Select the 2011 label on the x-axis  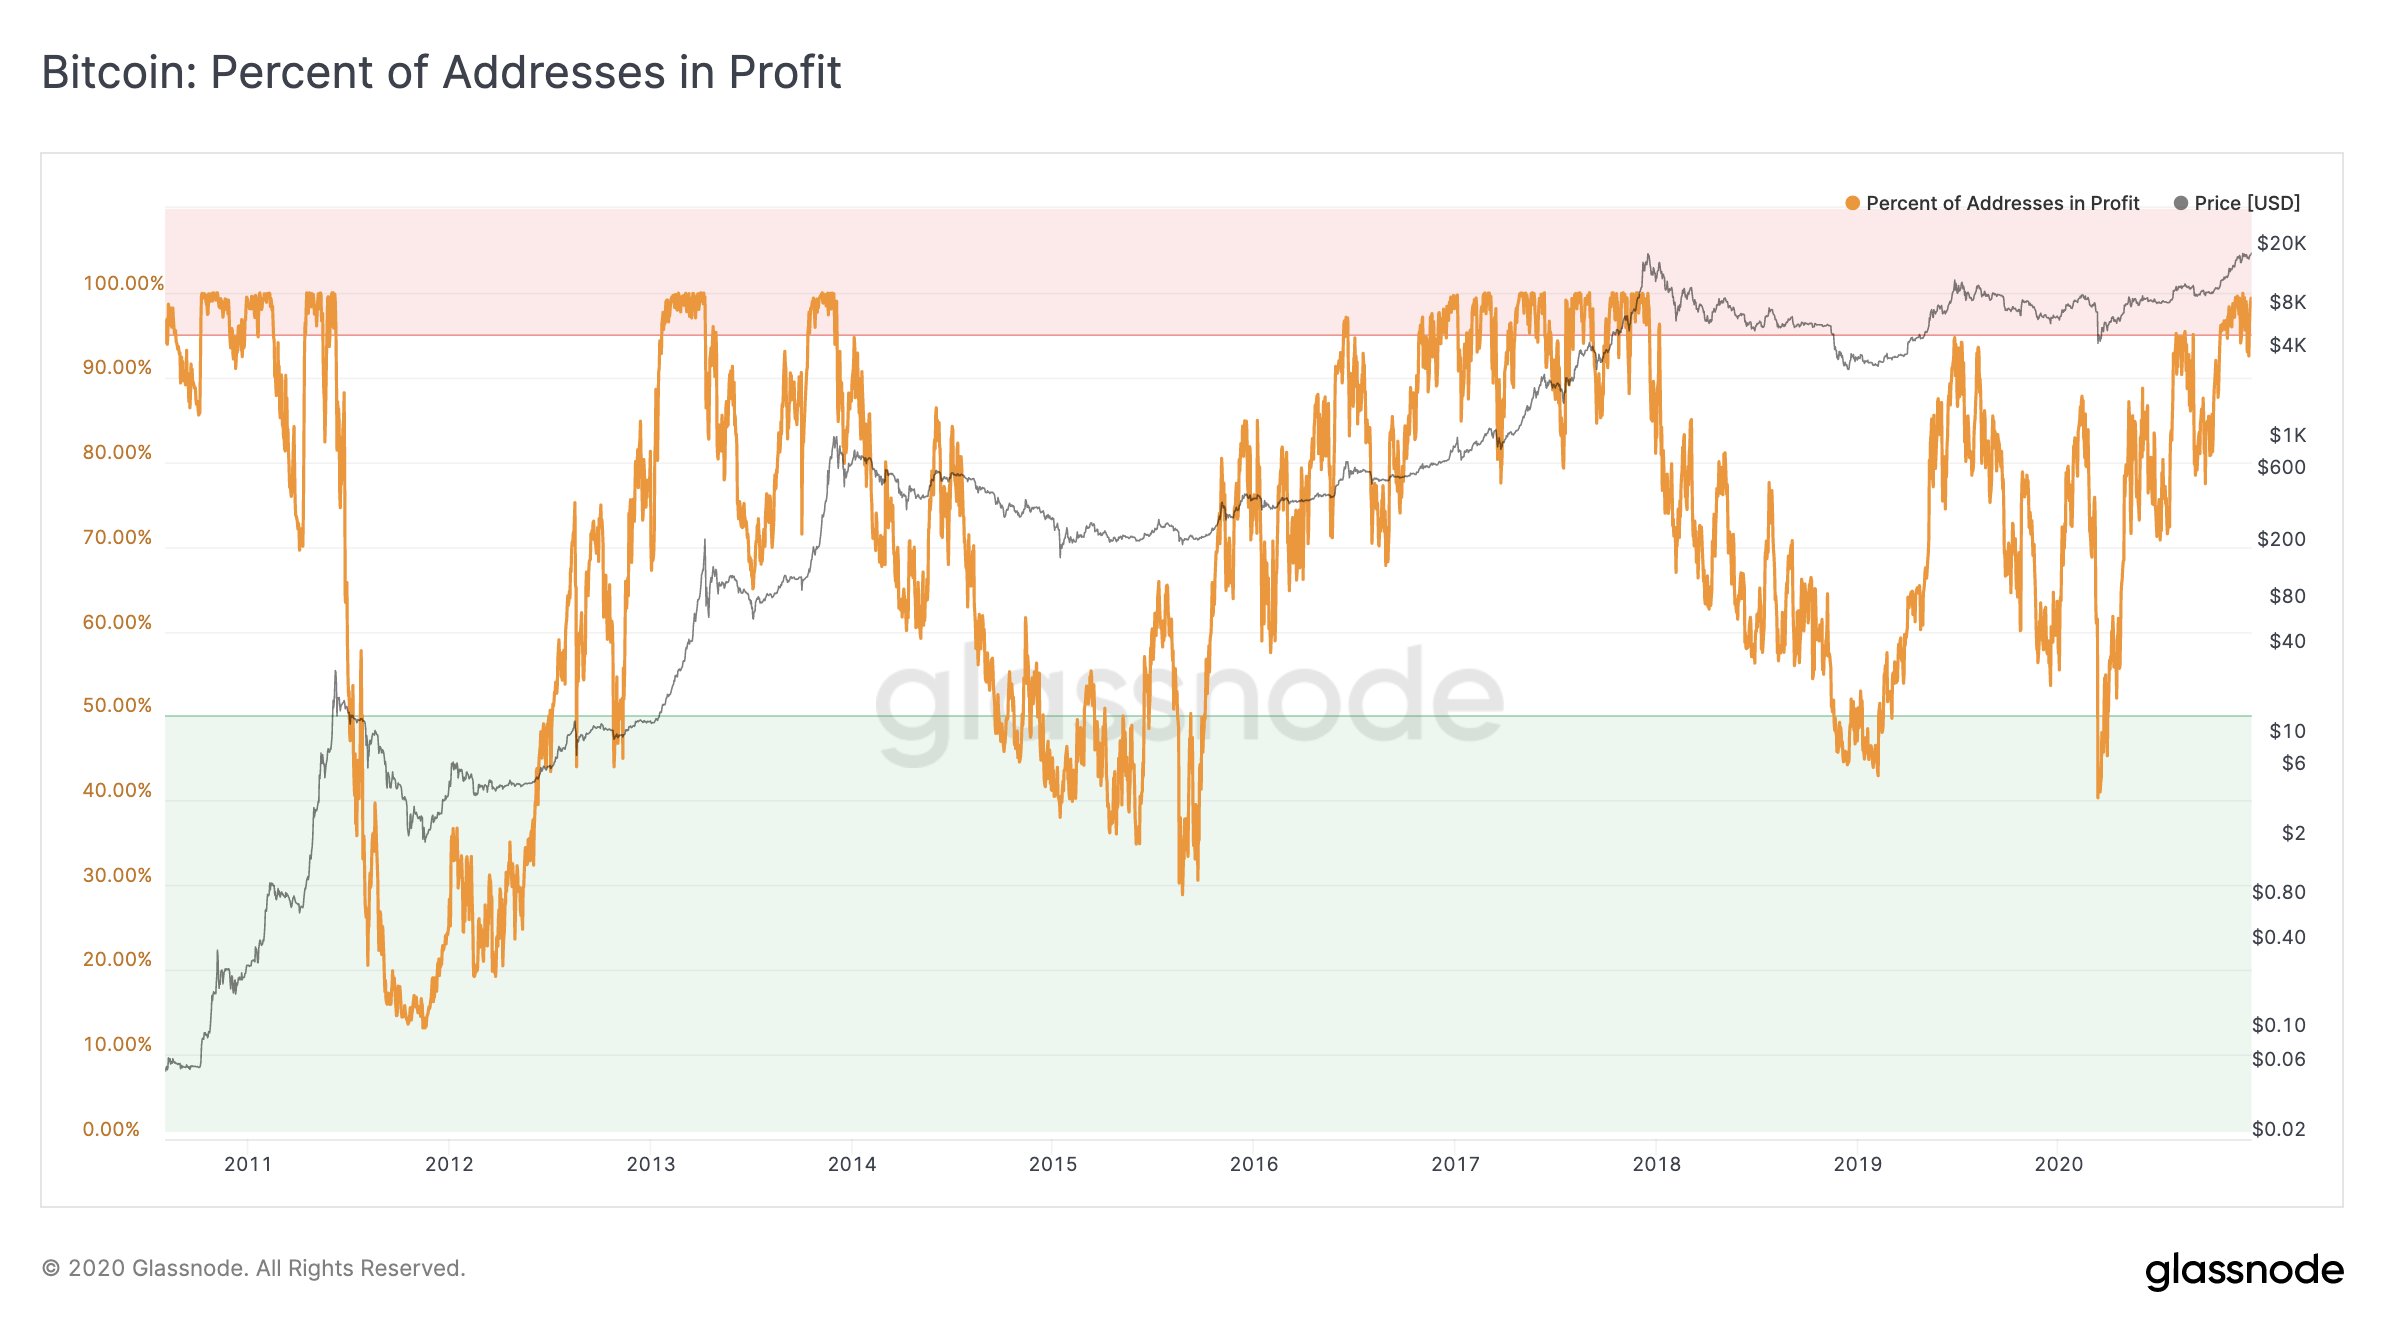pyautogui.click(x=248, y=1164)
